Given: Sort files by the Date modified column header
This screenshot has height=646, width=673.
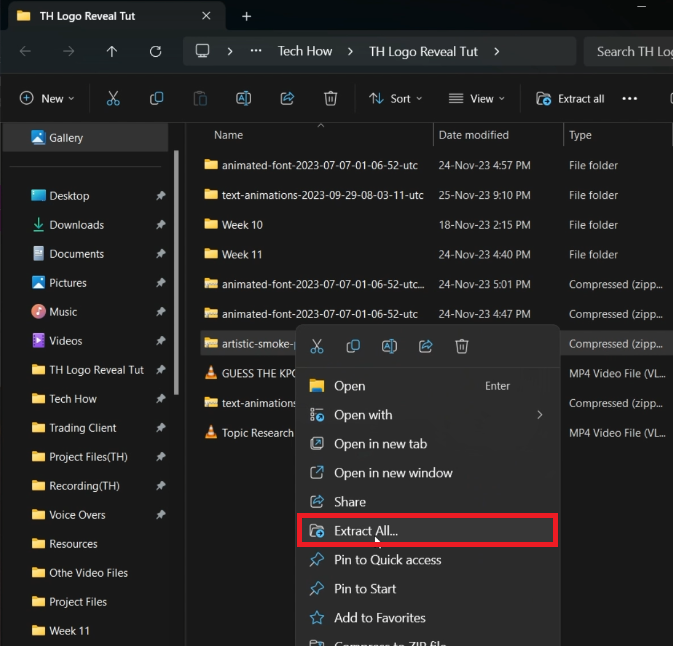Looking at the screenshot, I should [x=474, y=135].
